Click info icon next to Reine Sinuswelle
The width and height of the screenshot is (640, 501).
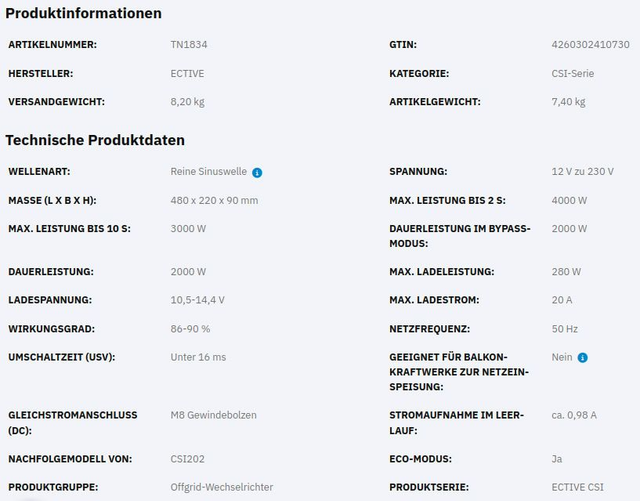click(257, 172)
